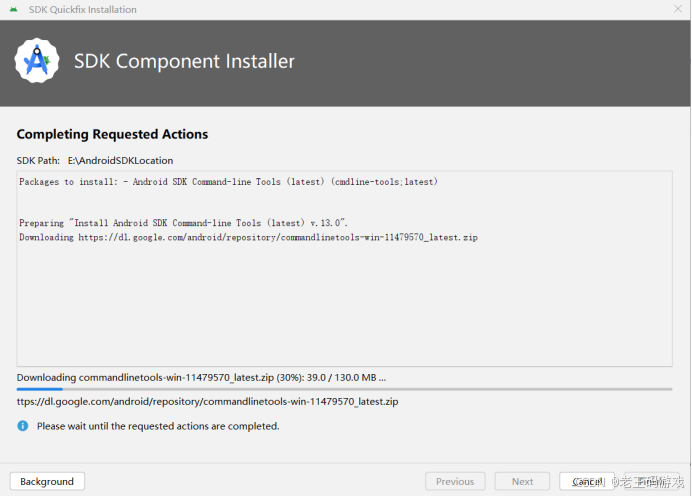Click the Completing Requested Actions heading
The image size is (692, 496).
pos(112,134)
